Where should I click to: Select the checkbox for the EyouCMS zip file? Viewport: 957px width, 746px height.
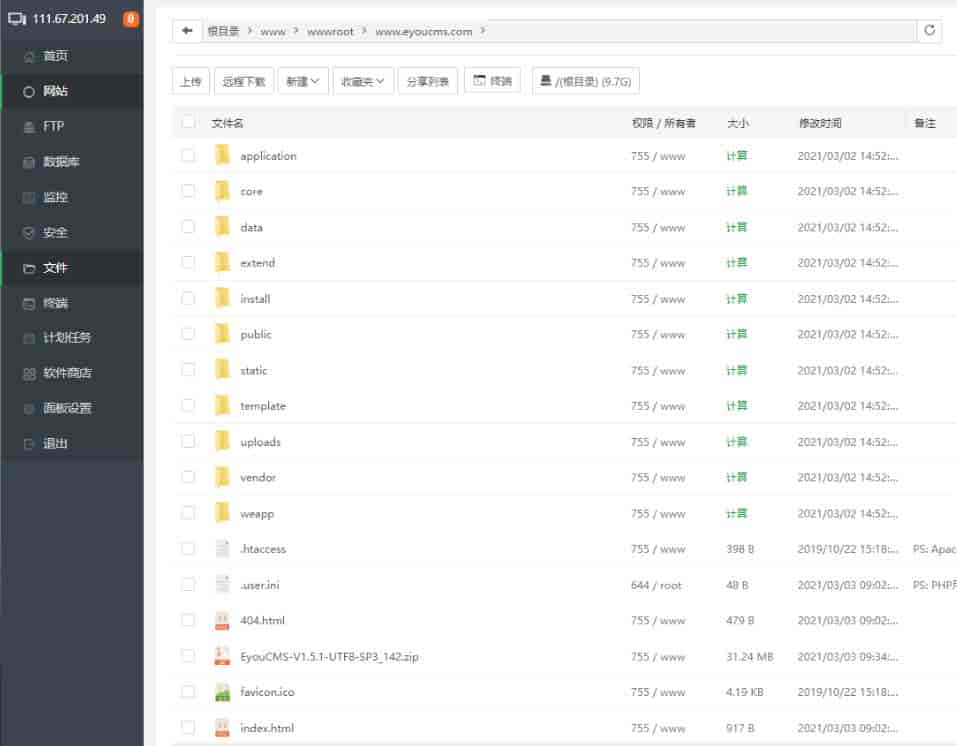(188, 656)
